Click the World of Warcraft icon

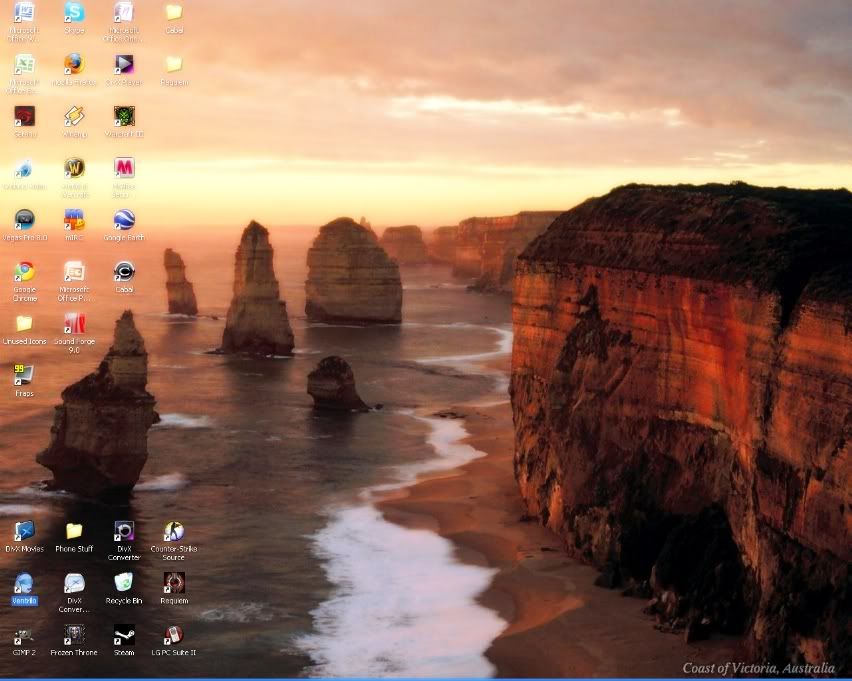click(74, 168)
